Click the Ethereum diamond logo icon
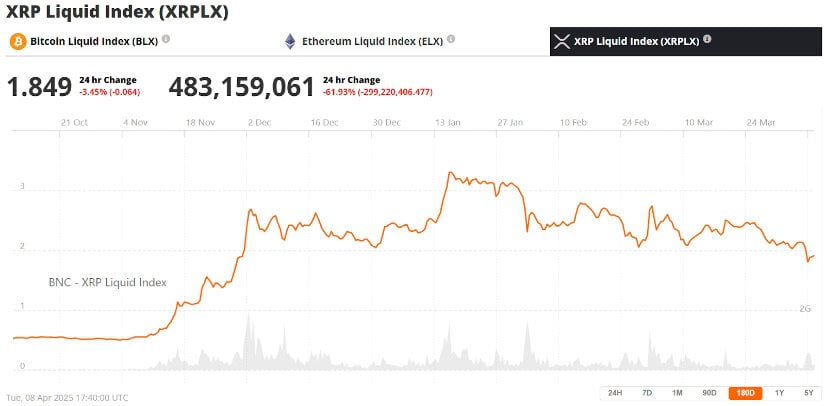 [x=290, y=42]
